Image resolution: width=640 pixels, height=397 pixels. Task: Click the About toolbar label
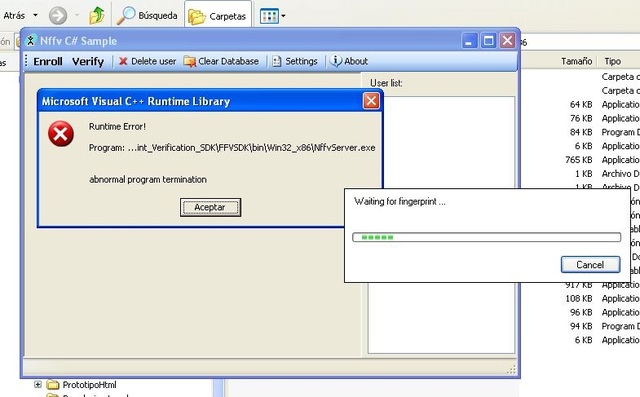tap(356, 61)
